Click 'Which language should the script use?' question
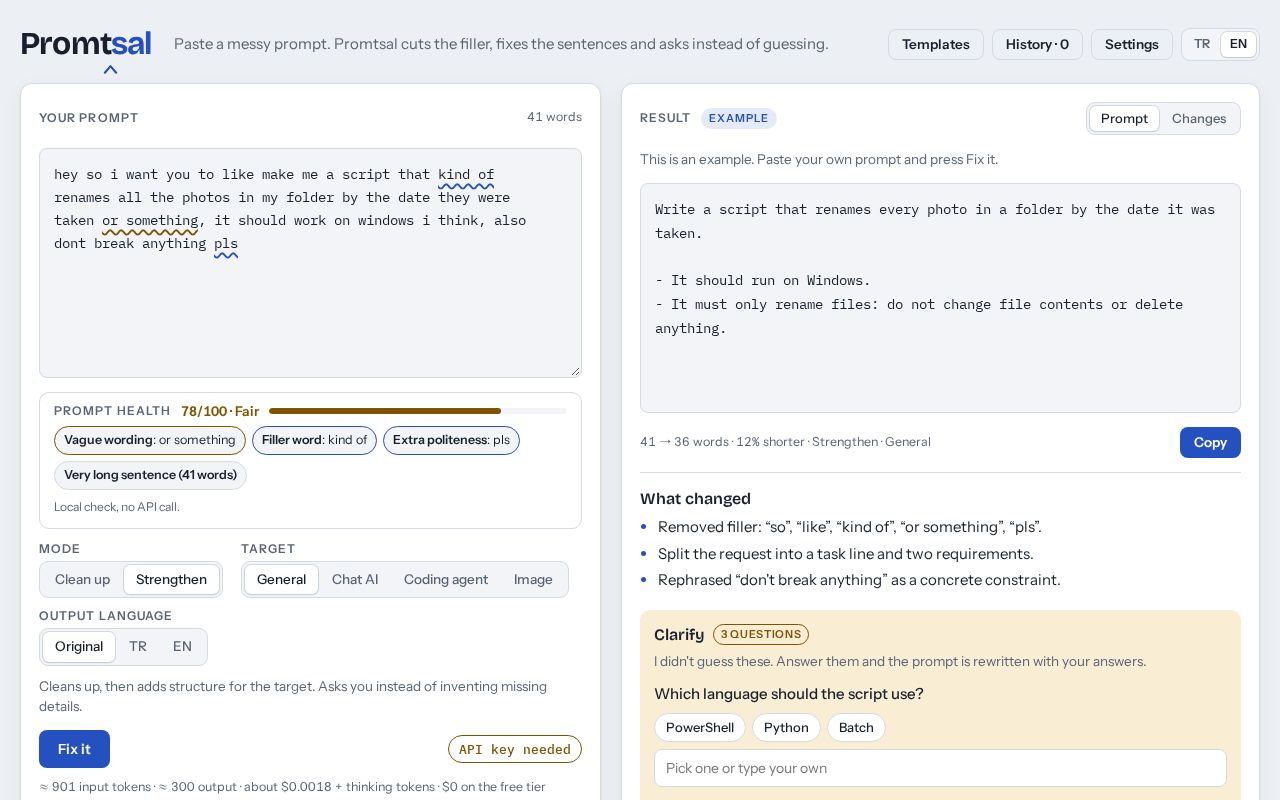 pyautogui.click(x=789, y=694)
